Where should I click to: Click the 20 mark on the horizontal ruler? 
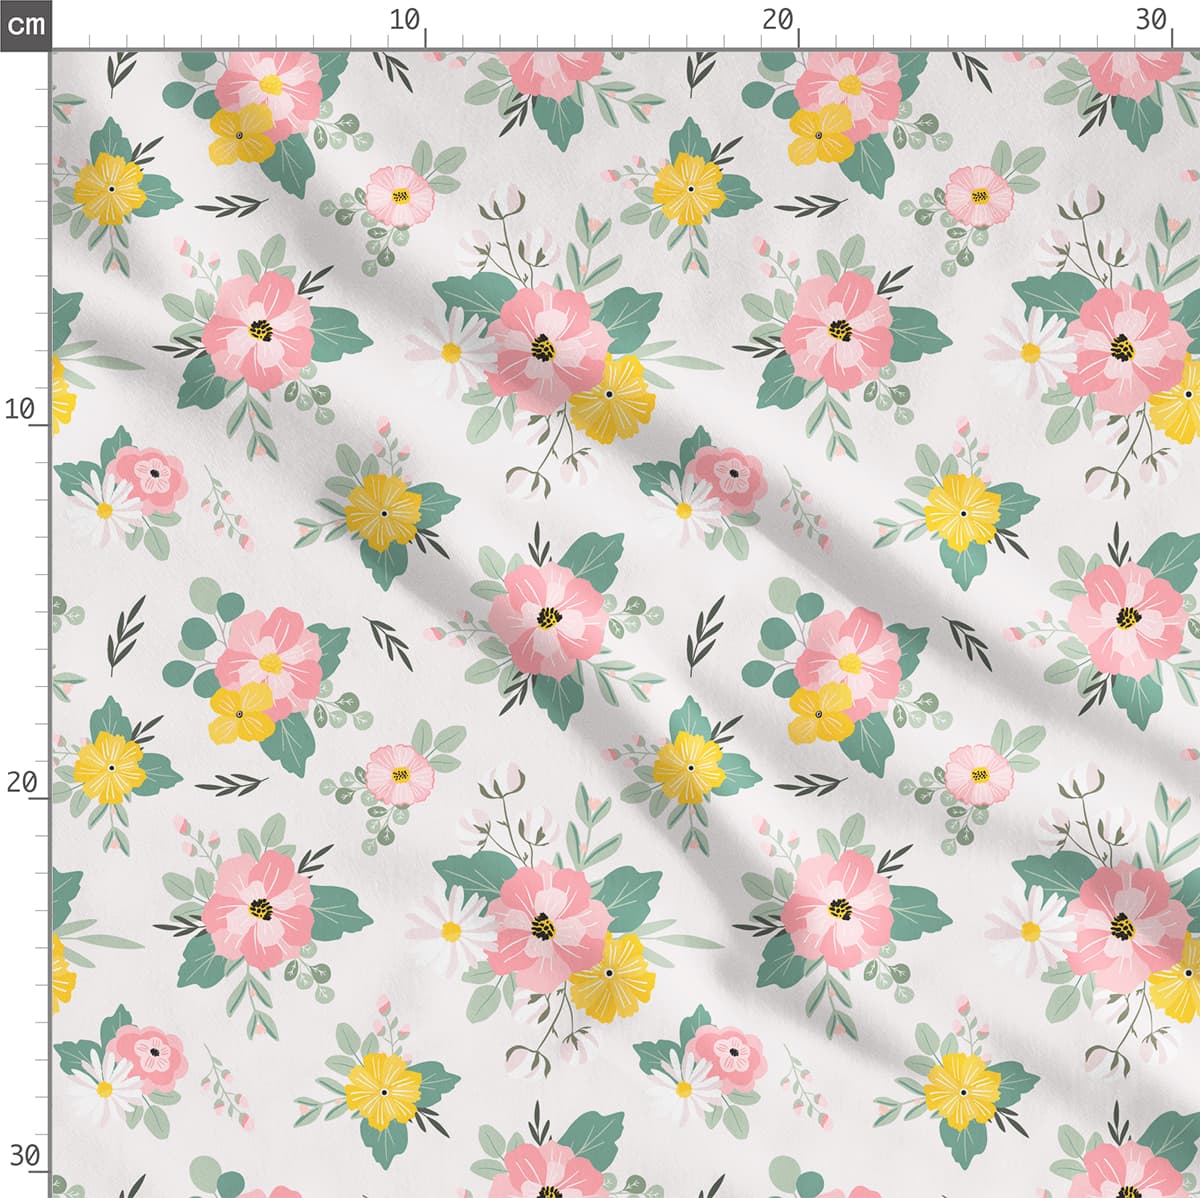[x=777, y=19]
